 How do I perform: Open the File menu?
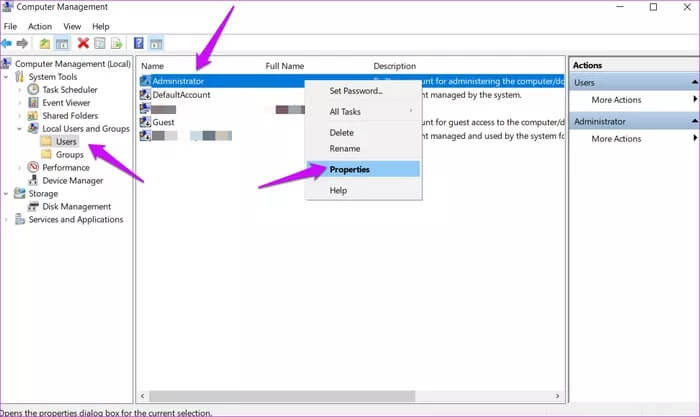coord(10,26)
